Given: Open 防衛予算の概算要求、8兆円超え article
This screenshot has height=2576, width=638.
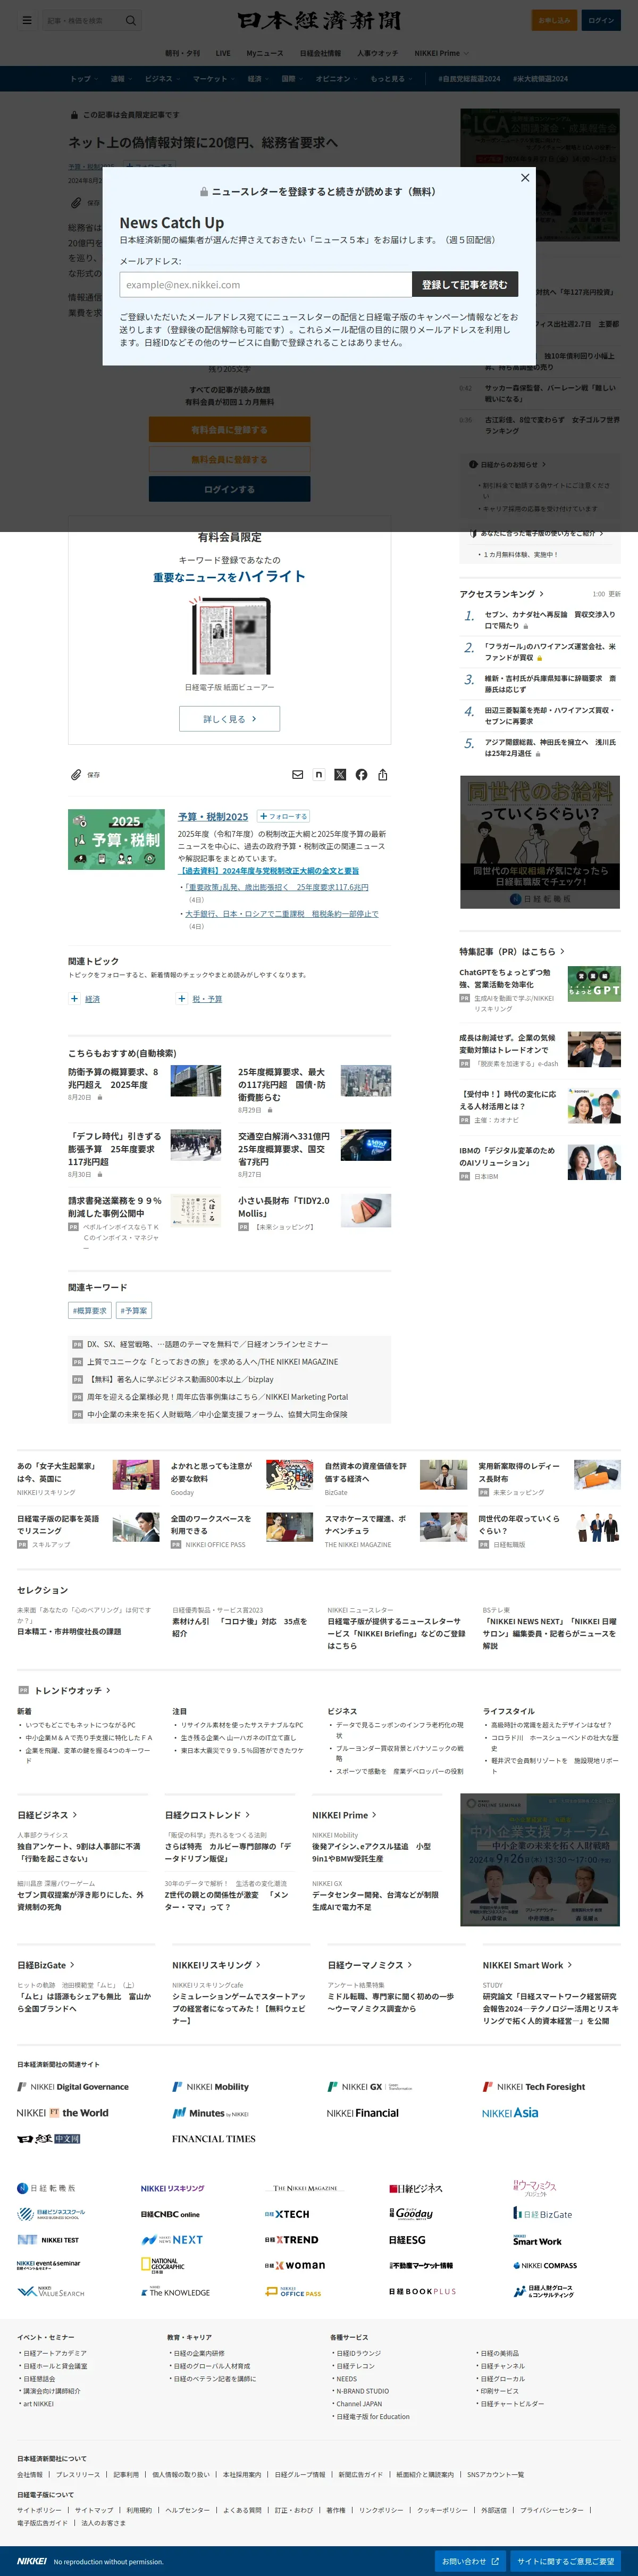Looking at the screenshot, I should tap(113, 1078).
